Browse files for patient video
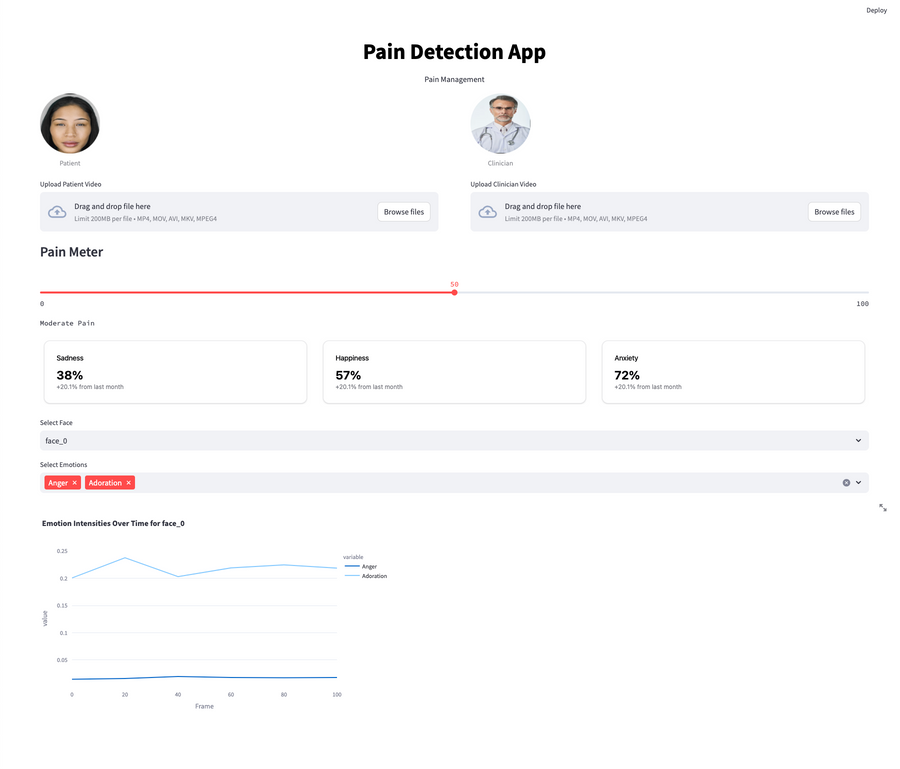 pyautogui.click(x=404, y=212)
